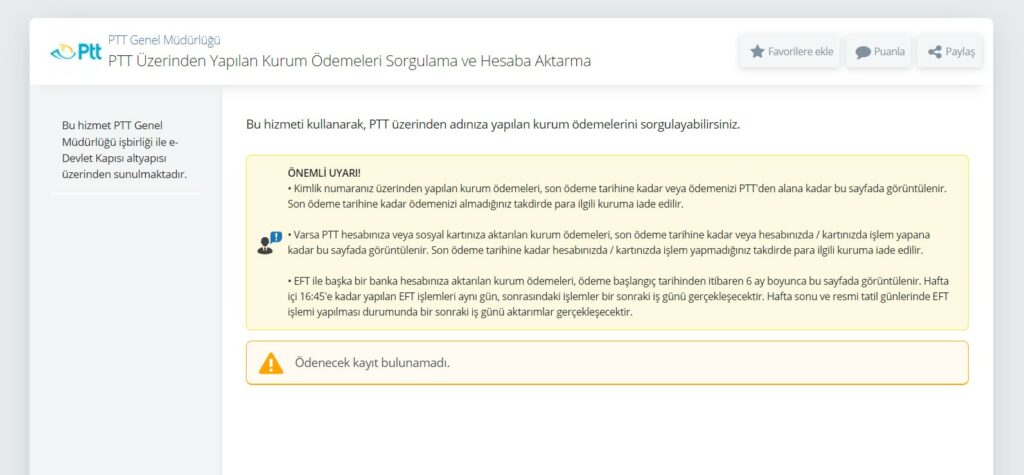Click the paragraph beginning Kimlik numaranız üzerinden
The image size is (1024, 475).
point(617,195)
